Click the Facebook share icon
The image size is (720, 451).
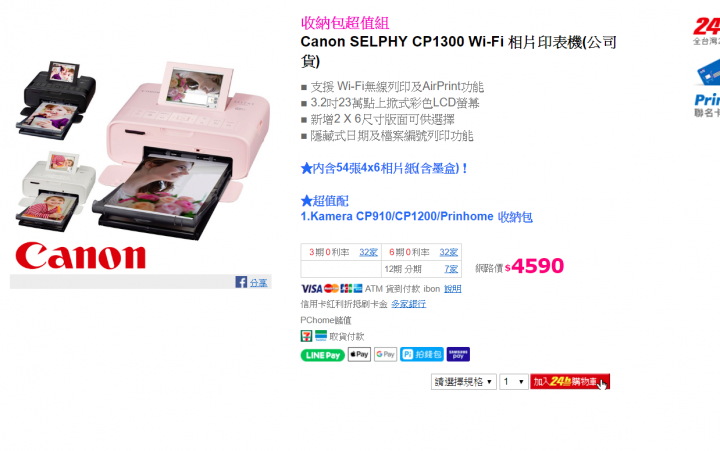241,282
